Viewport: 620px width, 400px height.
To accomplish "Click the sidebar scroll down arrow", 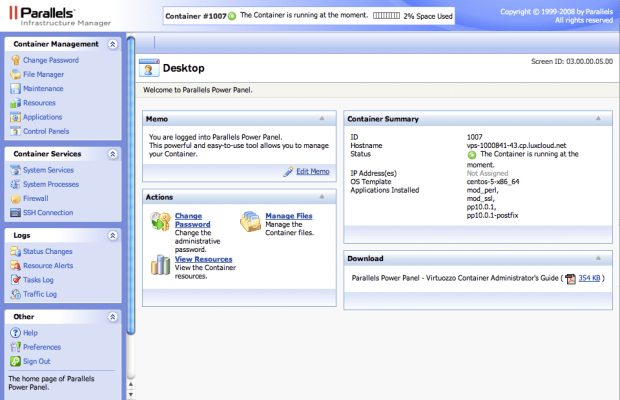I will (x=131, y=394).
